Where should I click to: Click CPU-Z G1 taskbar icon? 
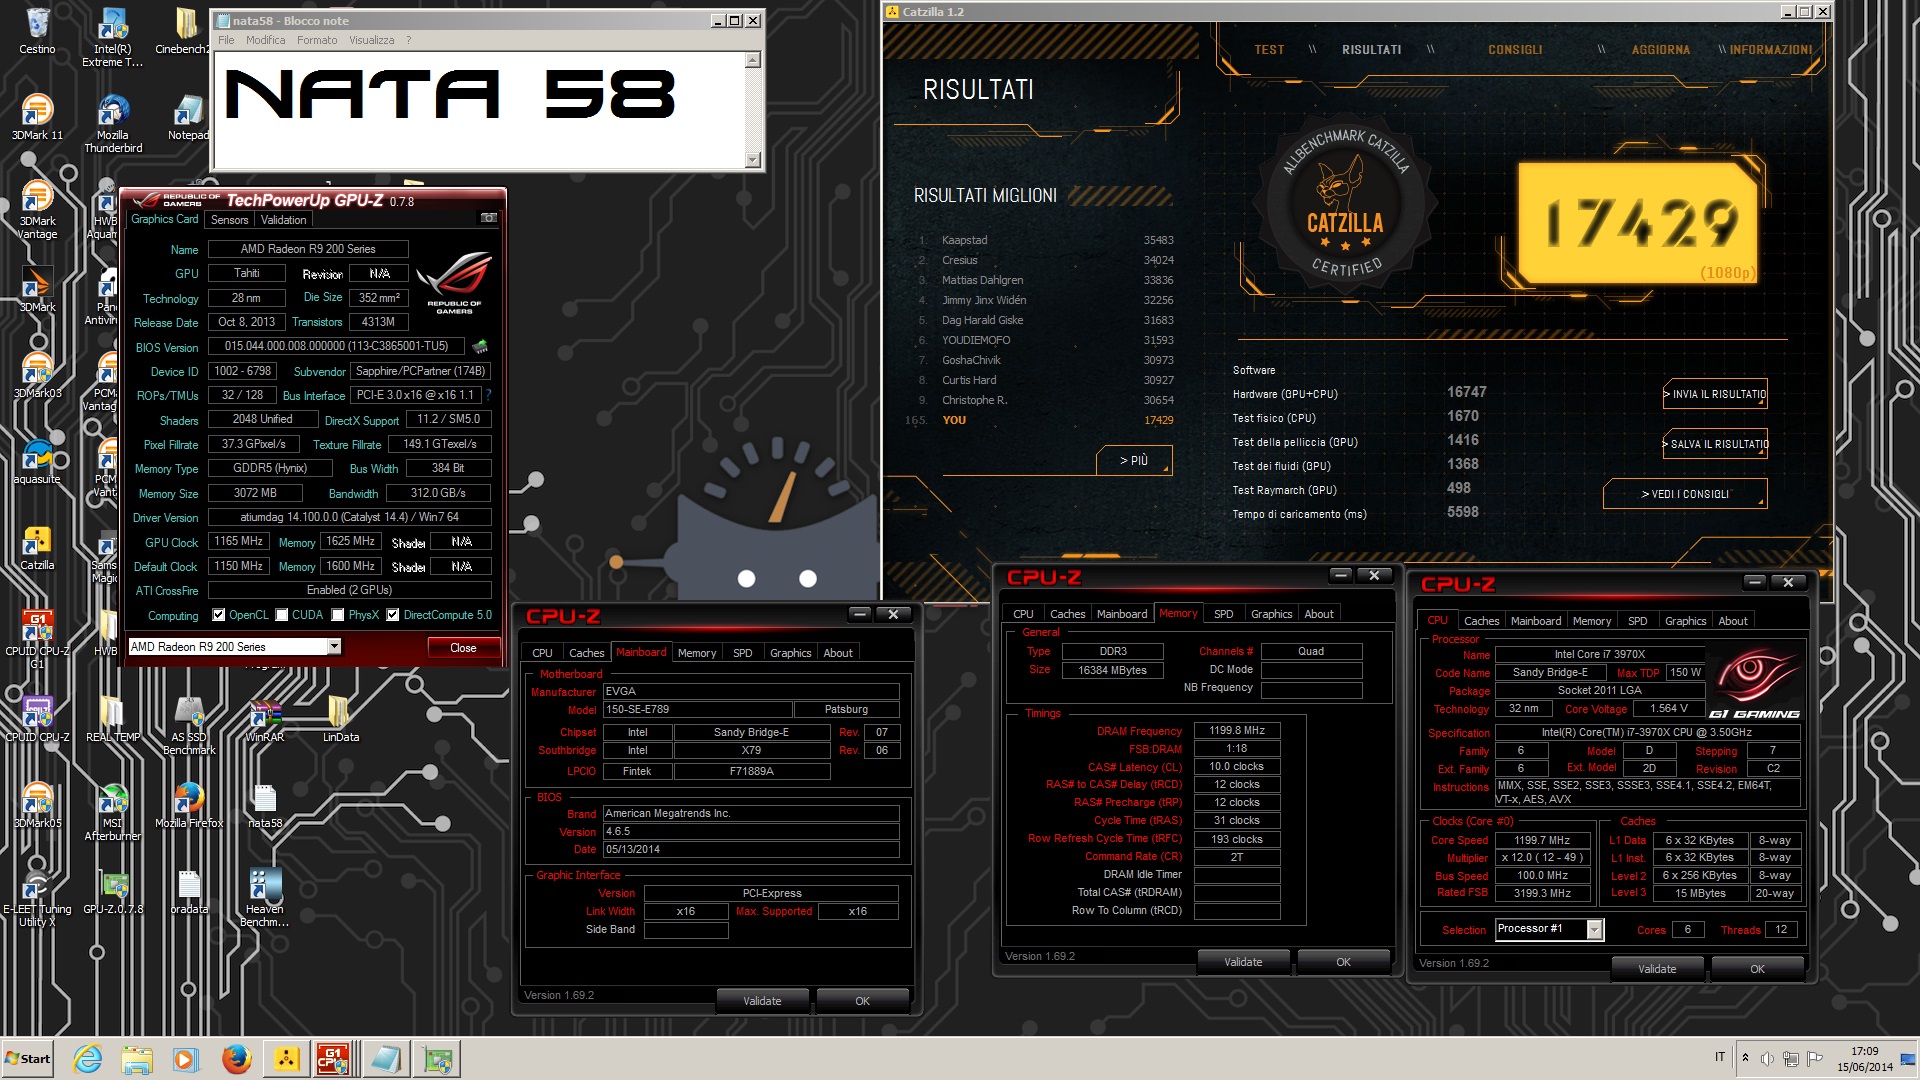point(333,1059)
